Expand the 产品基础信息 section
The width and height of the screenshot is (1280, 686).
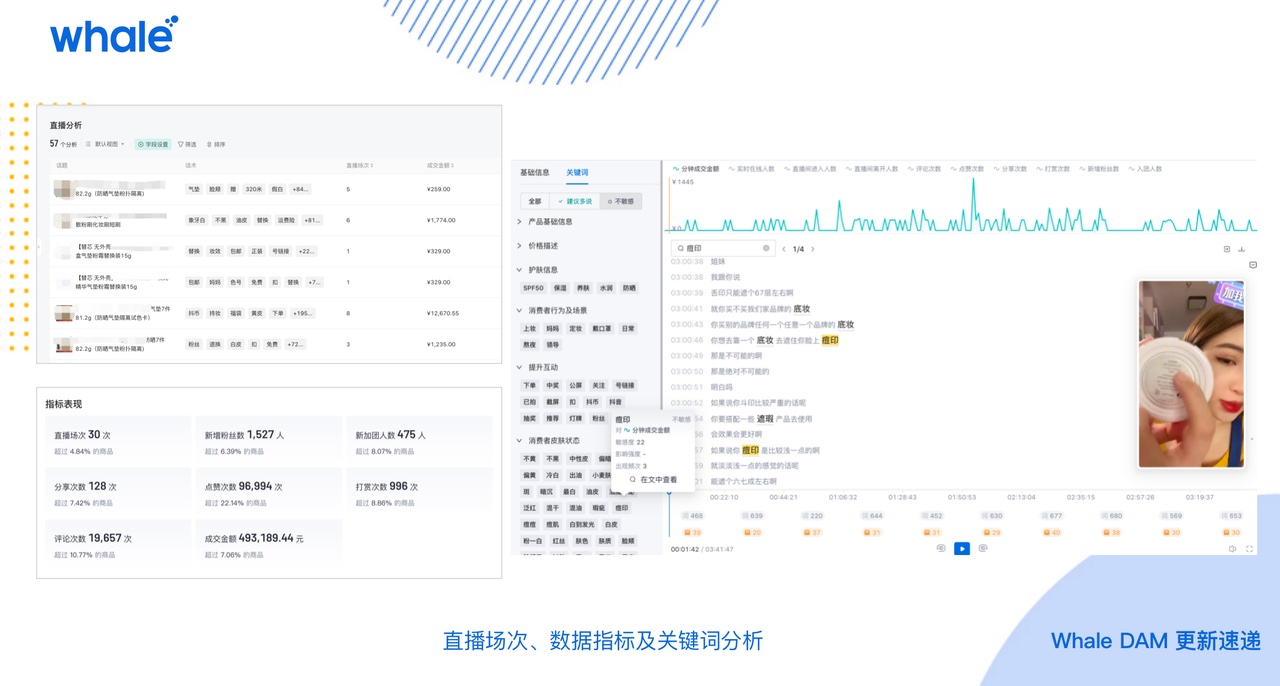click(x=549, y=222)
